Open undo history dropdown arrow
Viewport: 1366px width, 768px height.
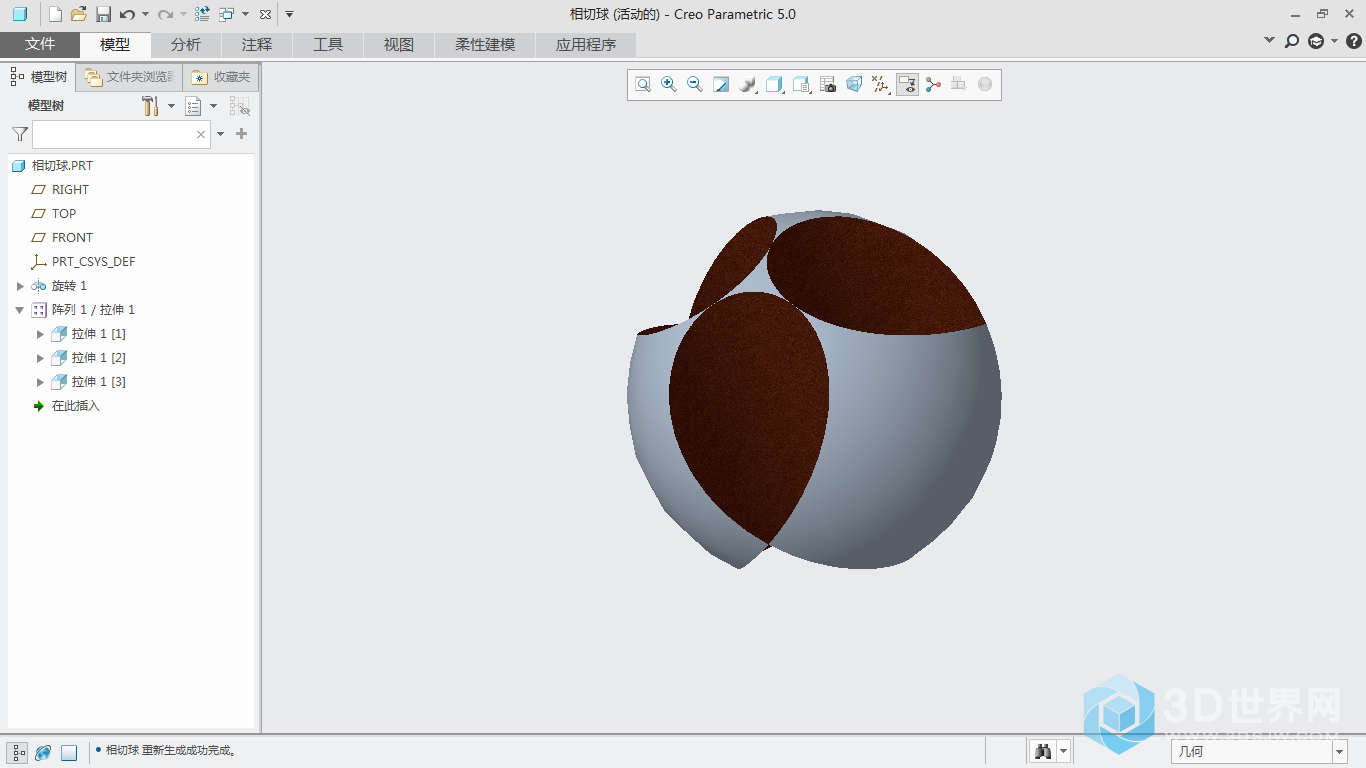[145, 14]
